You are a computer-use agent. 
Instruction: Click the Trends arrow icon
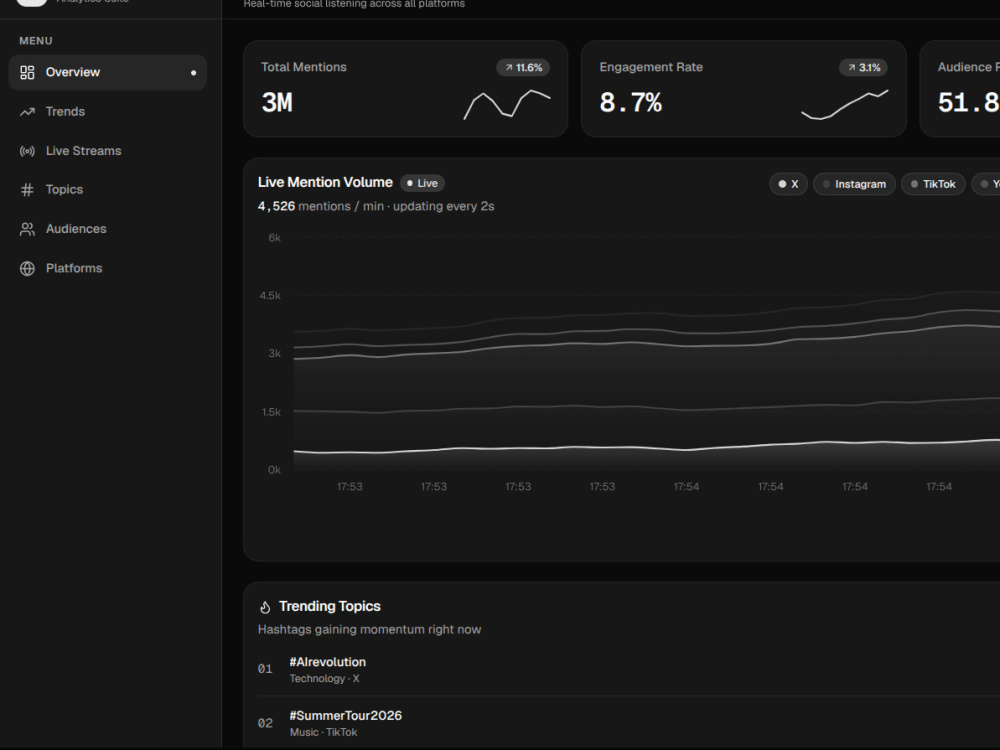[27, 112]
